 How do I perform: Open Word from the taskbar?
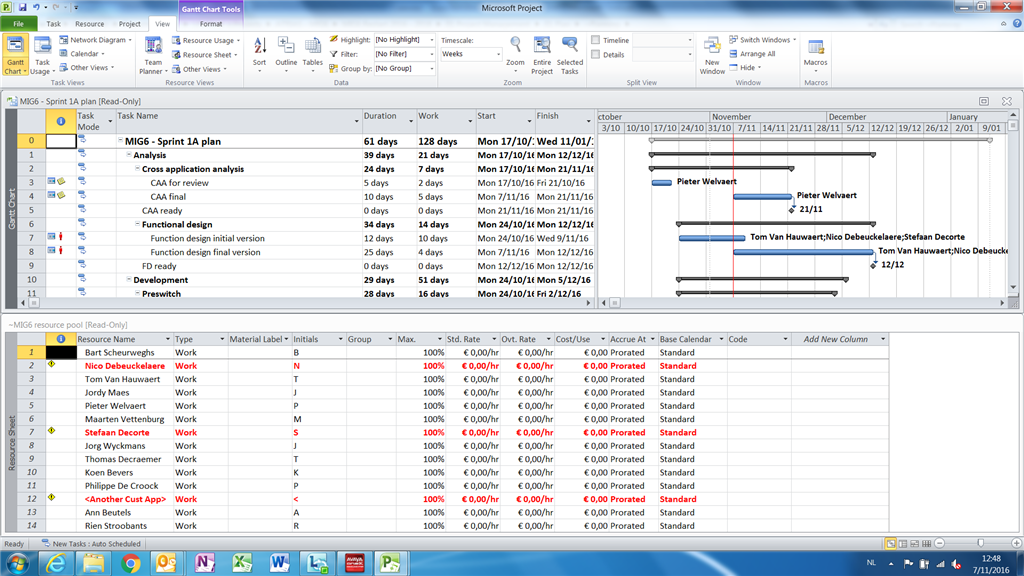pos(280,563)
